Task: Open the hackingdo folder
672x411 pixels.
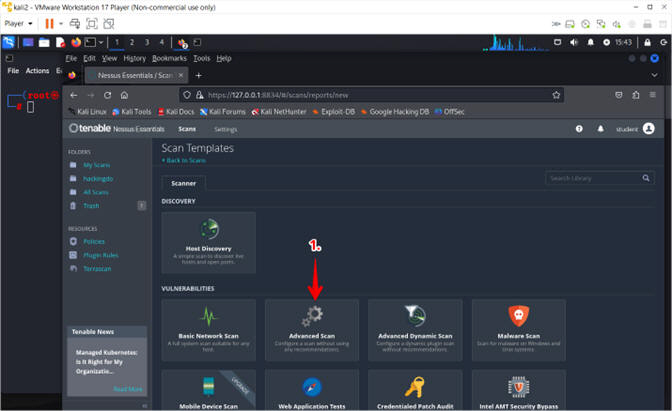Action: [x=98, y=179]
